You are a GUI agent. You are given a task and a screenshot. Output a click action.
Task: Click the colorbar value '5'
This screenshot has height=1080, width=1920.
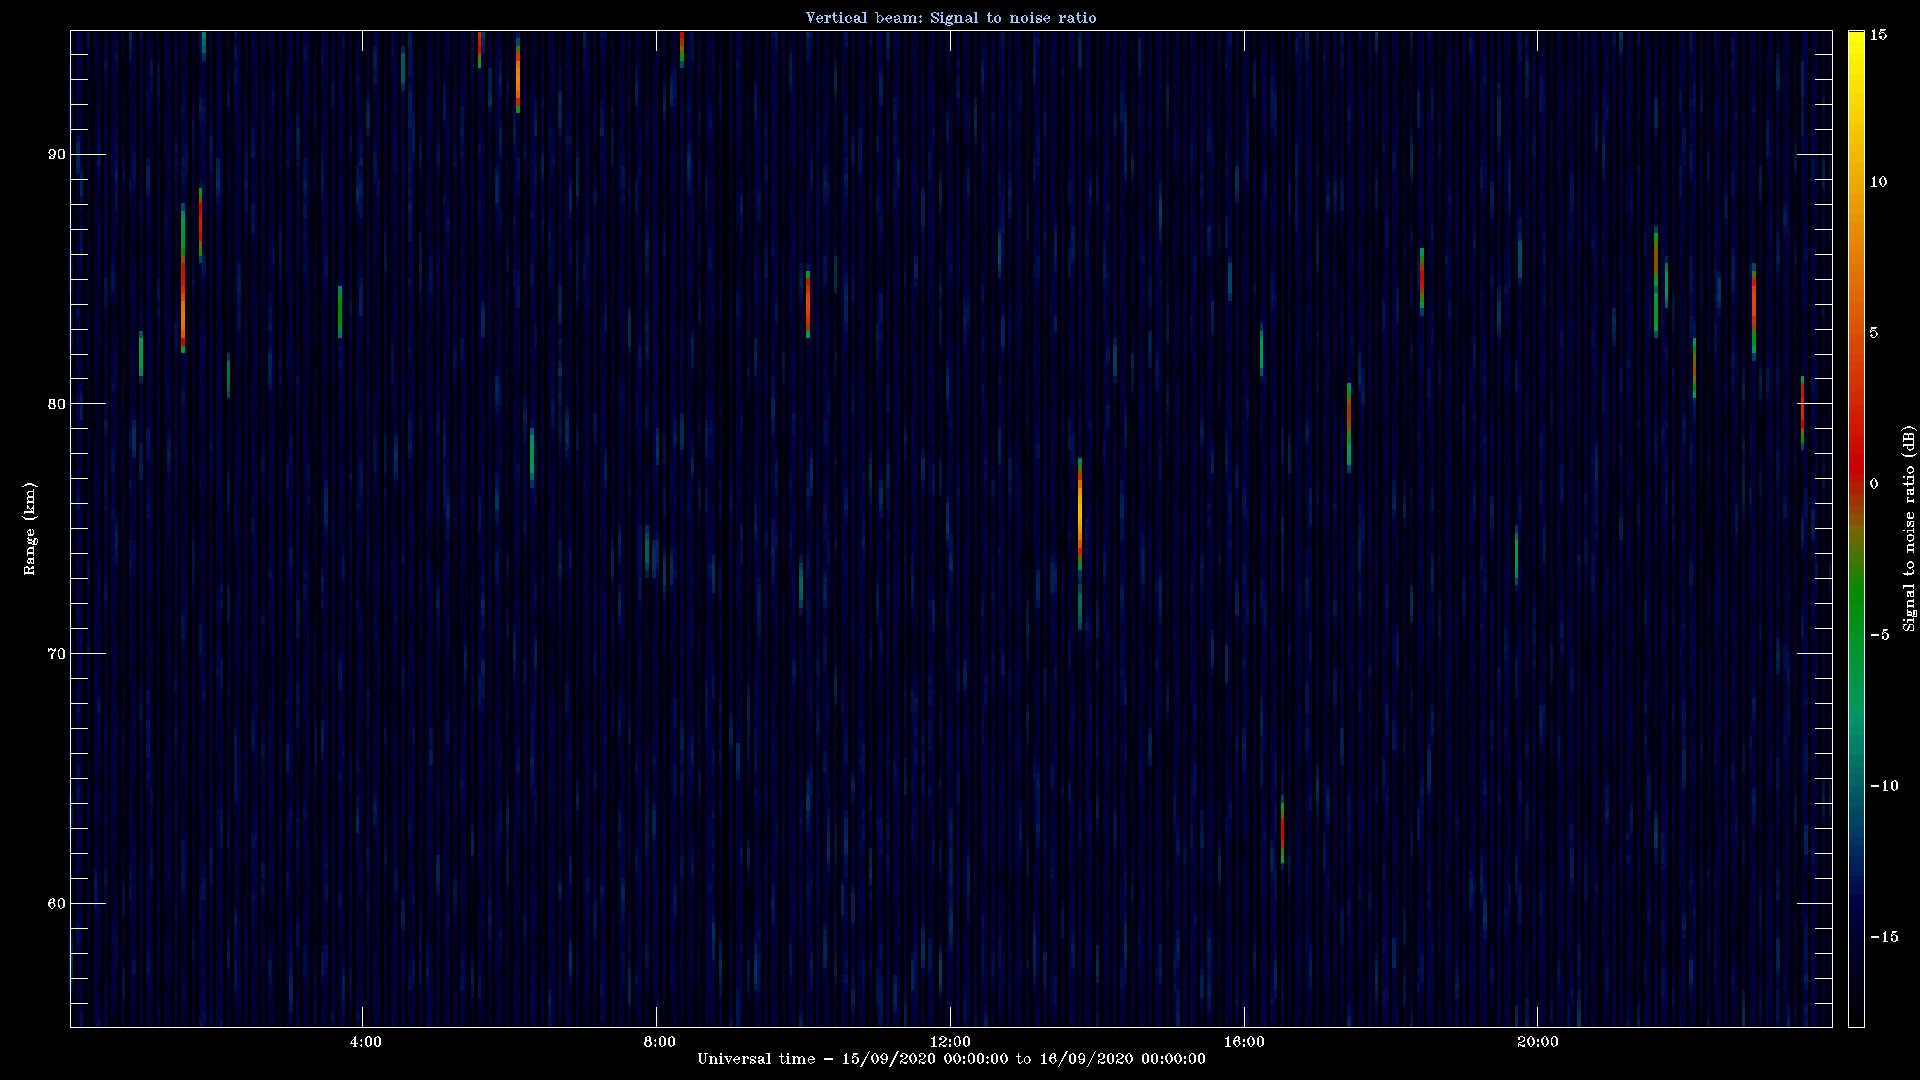1874,333
